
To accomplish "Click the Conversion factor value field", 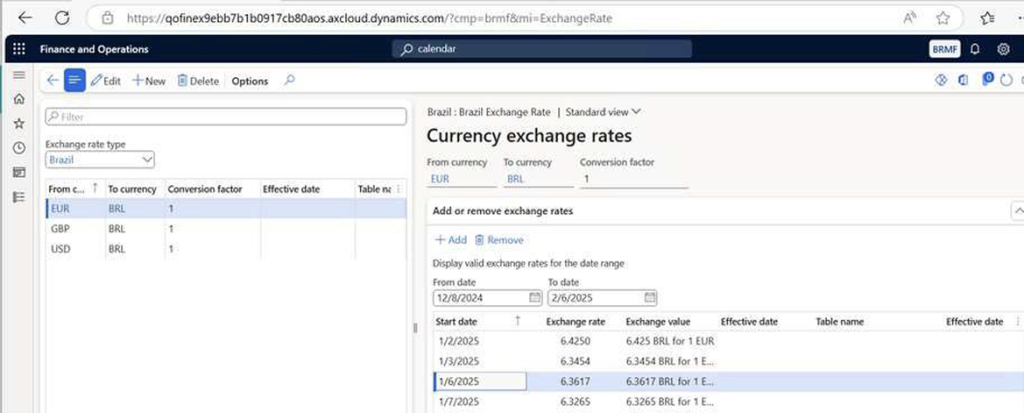I will click(x=633, y=178).
